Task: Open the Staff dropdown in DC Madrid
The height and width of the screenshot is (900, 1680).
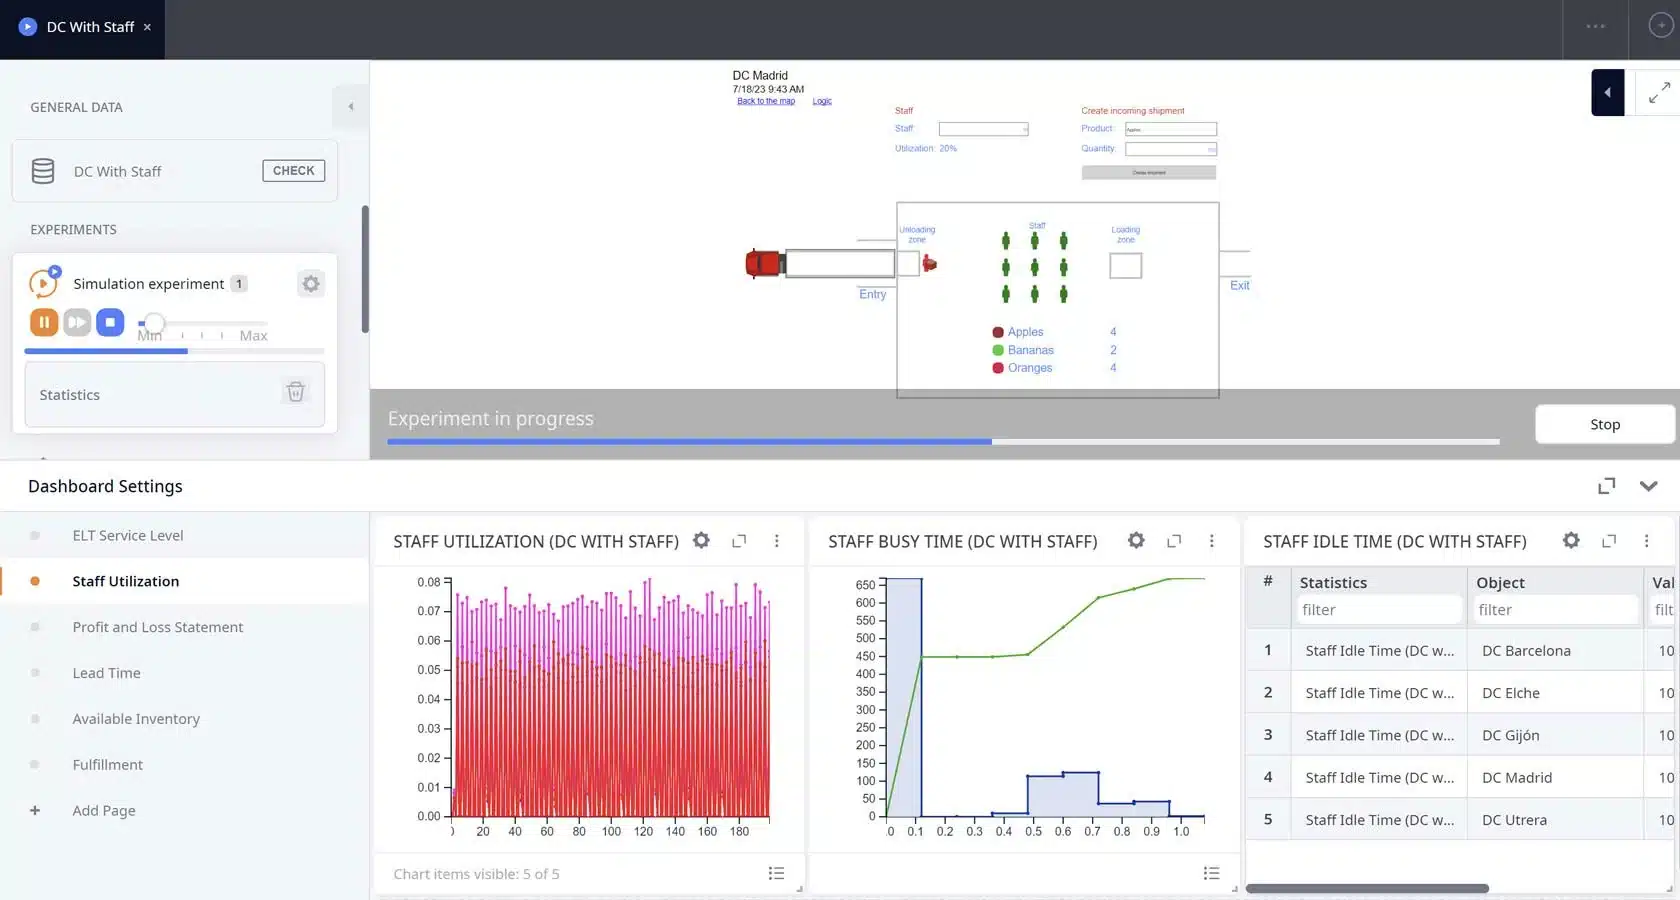Action: [983, 129]
